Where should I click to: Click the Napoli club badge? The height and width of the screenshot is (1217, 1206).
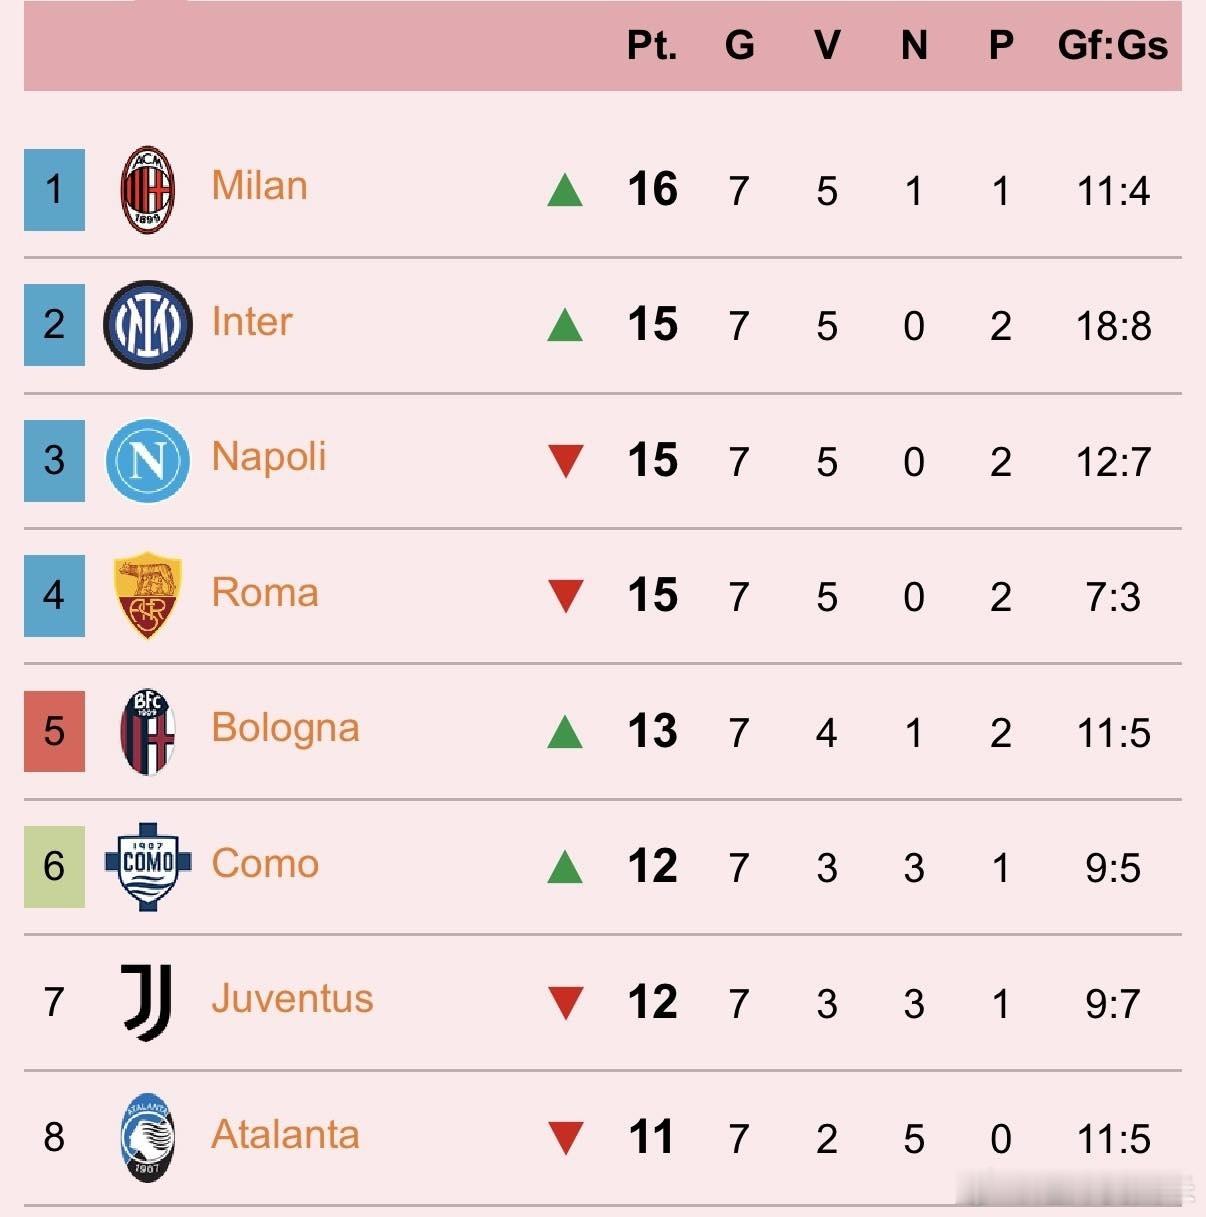tap(148, 460)
